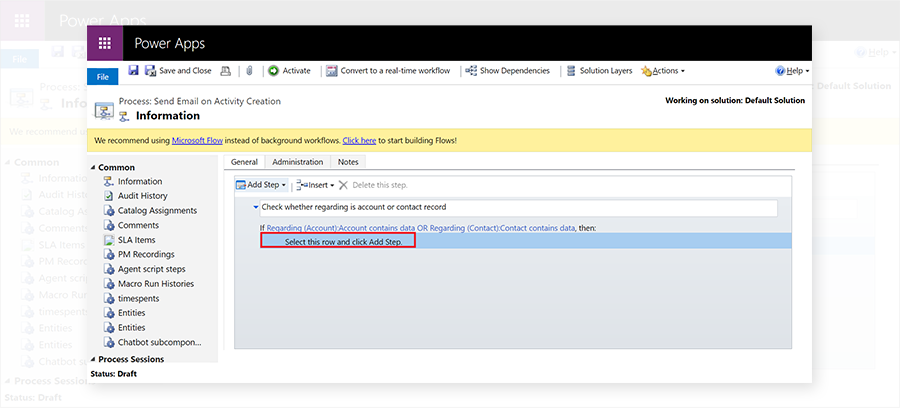Open the Help dropdown in front window
900x408 pixels.
[792, 71]
